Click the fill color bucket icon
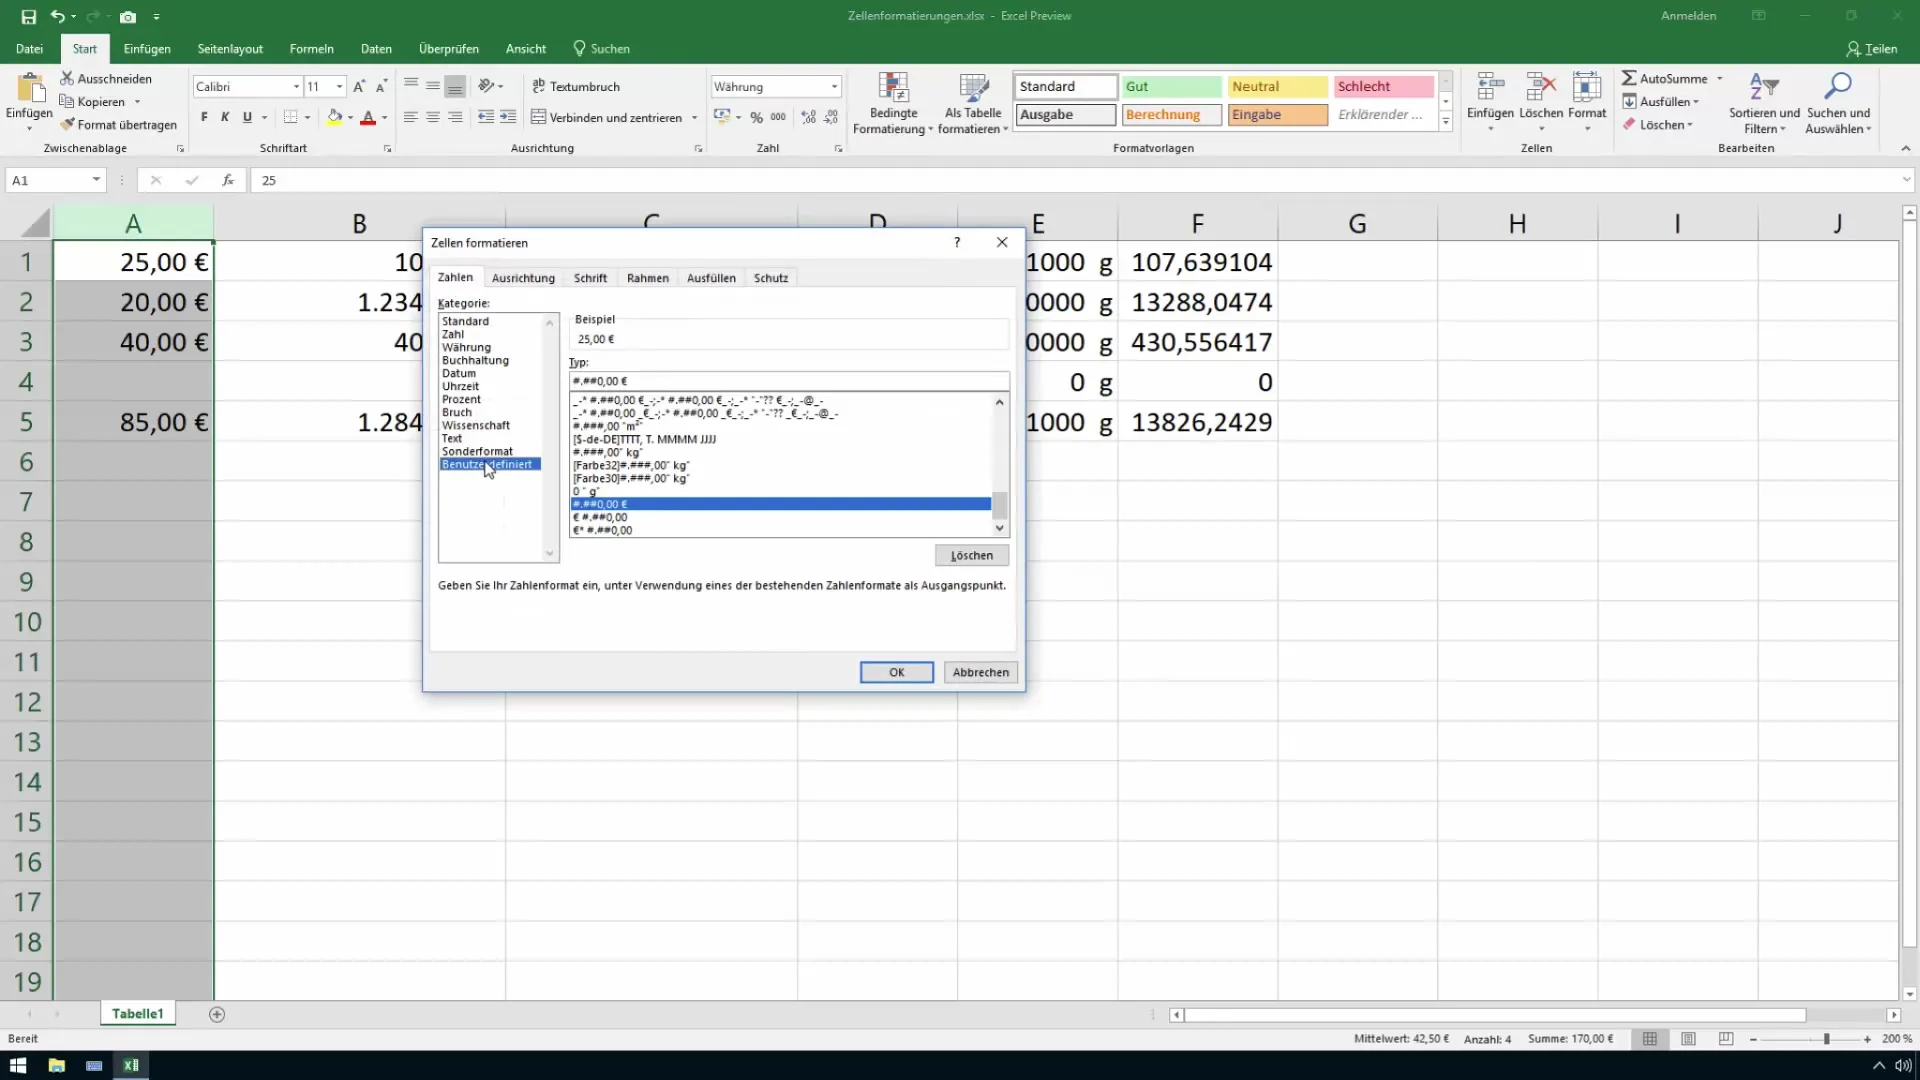Screen dimensions: 1920x1080 pyautogui.click(x=334, y=117)
